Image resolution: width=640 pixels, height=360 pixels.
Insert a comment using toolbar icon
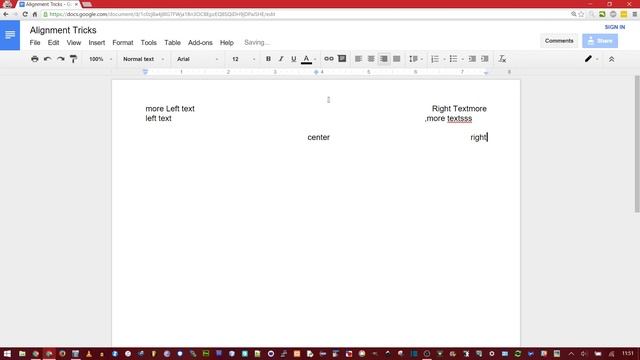click(342, 59)
